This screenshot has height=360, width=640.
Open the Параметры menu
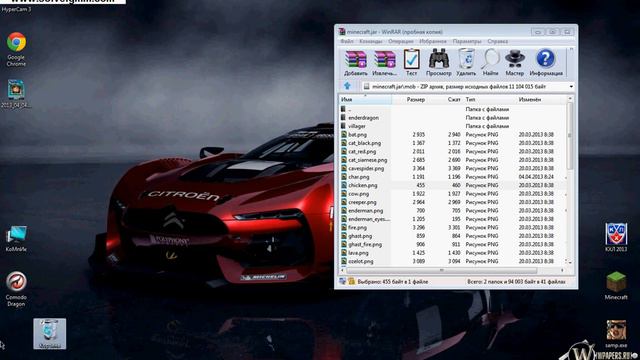pos(467,41)
